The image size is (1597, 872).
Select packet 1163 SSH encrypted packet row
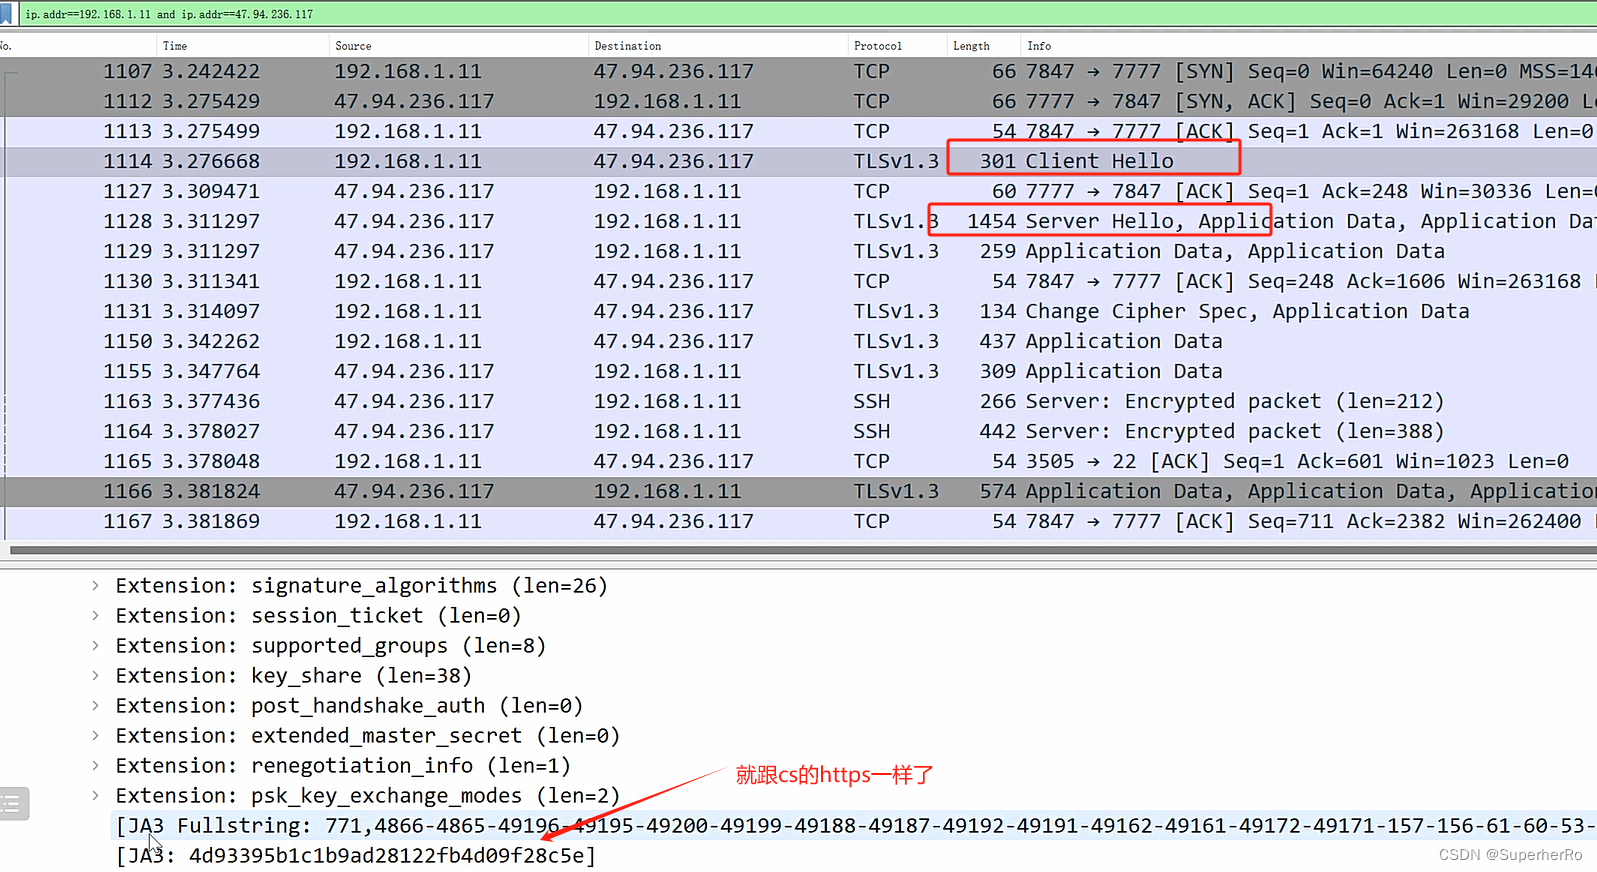tap(798, 402)
